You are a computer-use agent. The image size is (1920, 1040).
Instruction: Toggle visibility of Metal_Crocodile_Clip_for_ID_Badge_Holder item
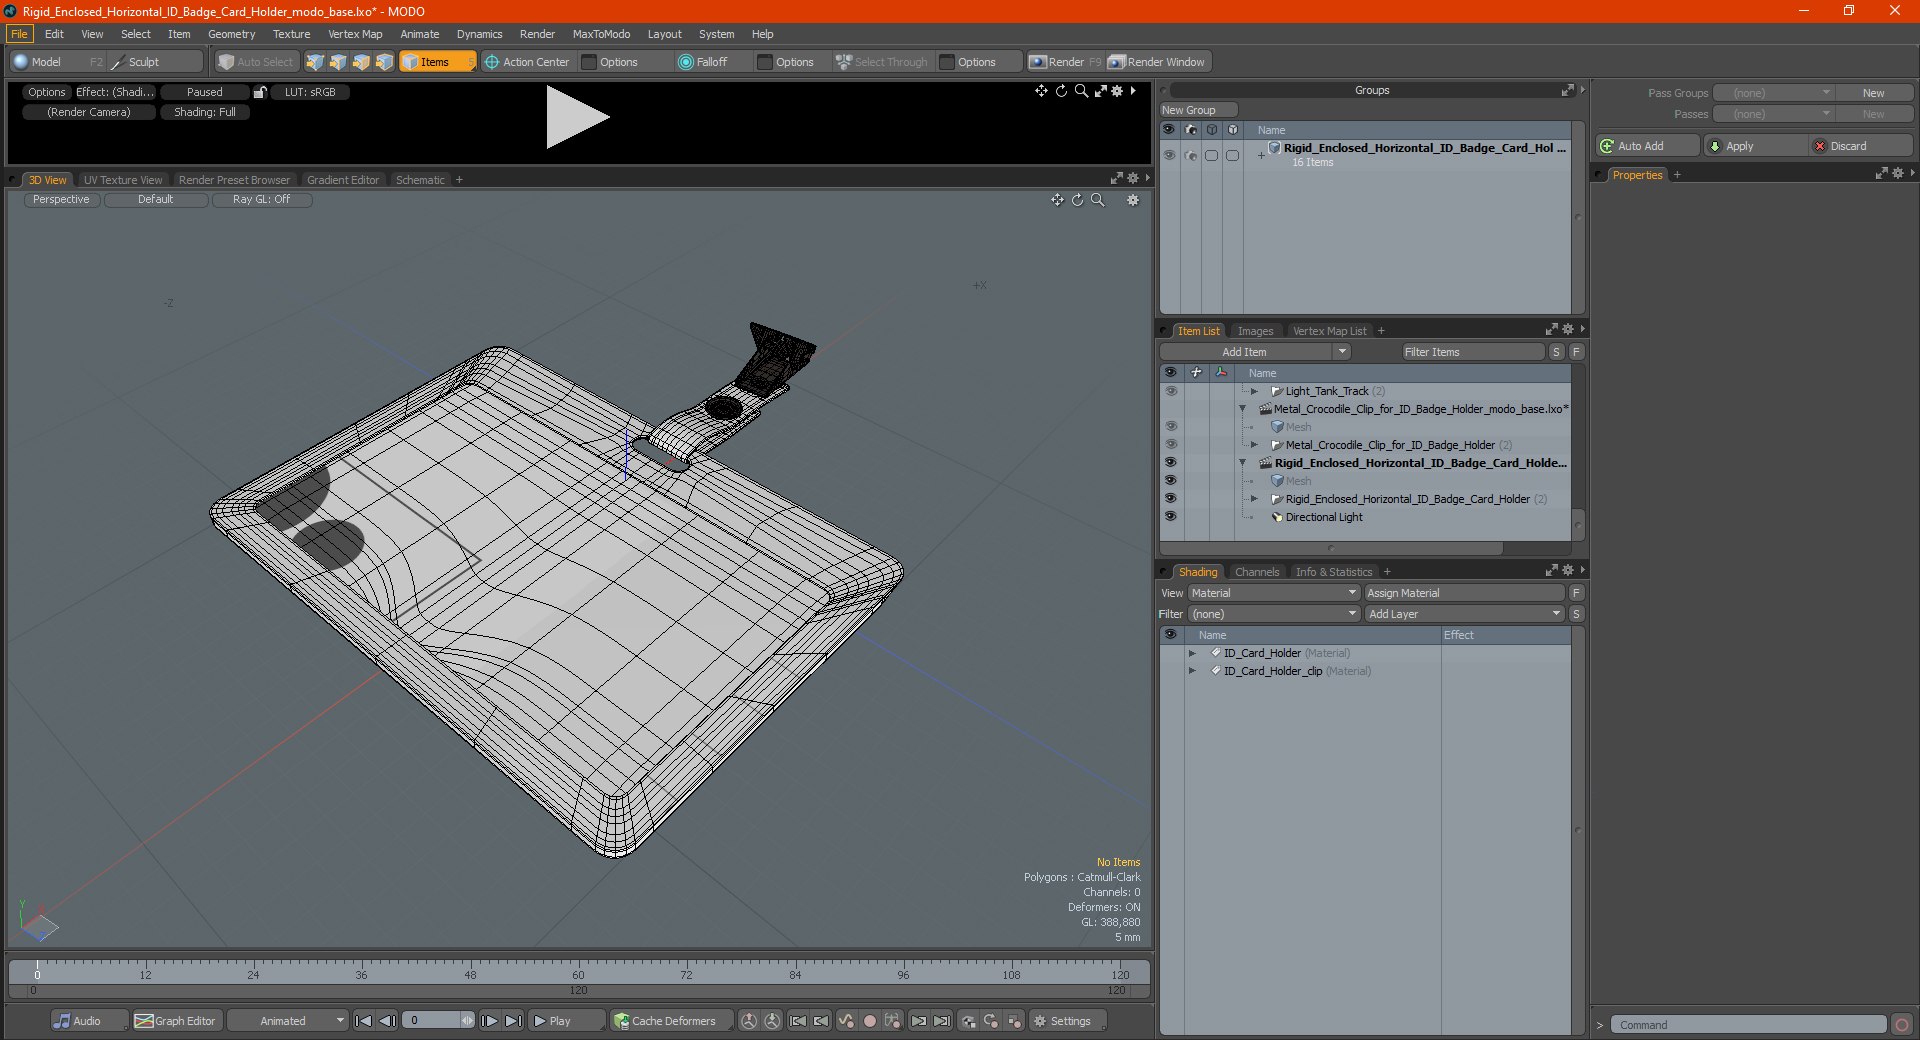(1170, 445)
